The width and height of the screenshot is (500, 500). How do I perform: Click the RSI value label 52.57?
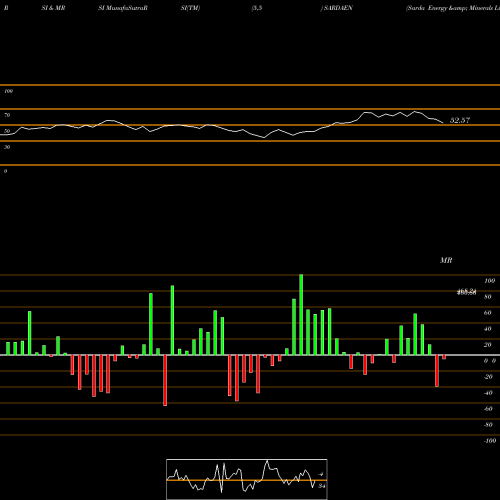click(x=460, y=120)
